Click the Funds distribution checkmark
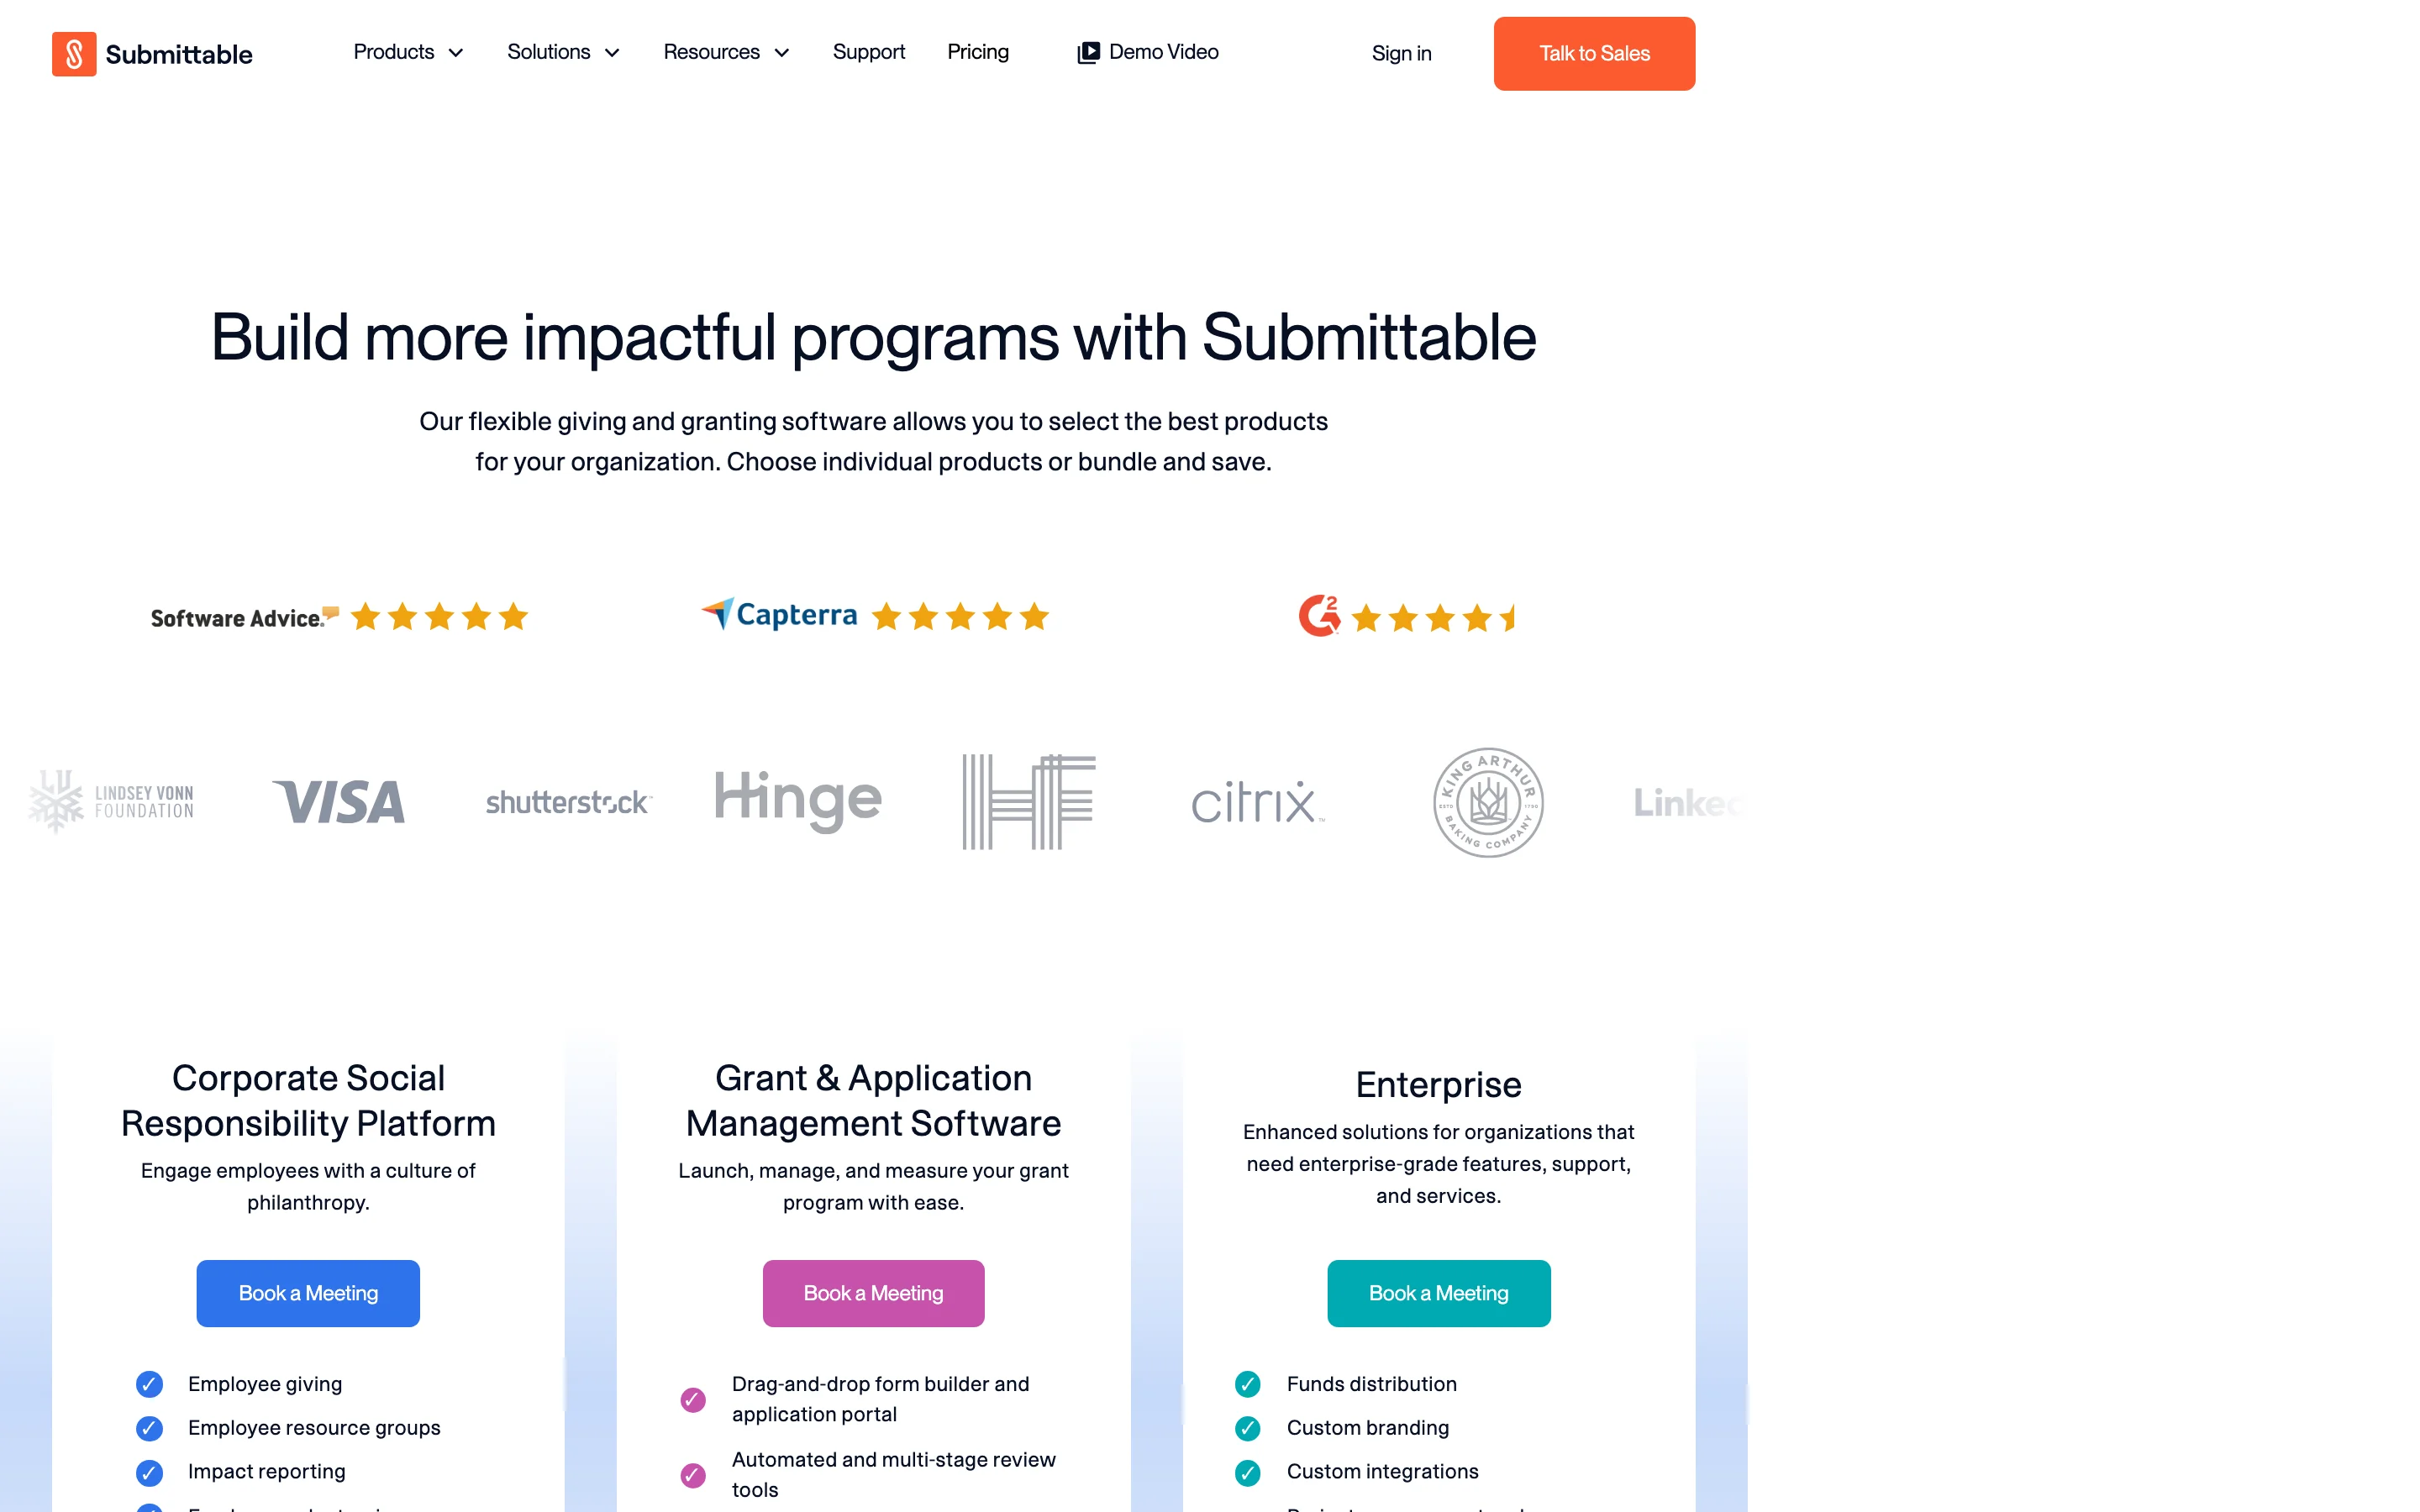The image size is (2420, 1512). coord(1247,1384)
